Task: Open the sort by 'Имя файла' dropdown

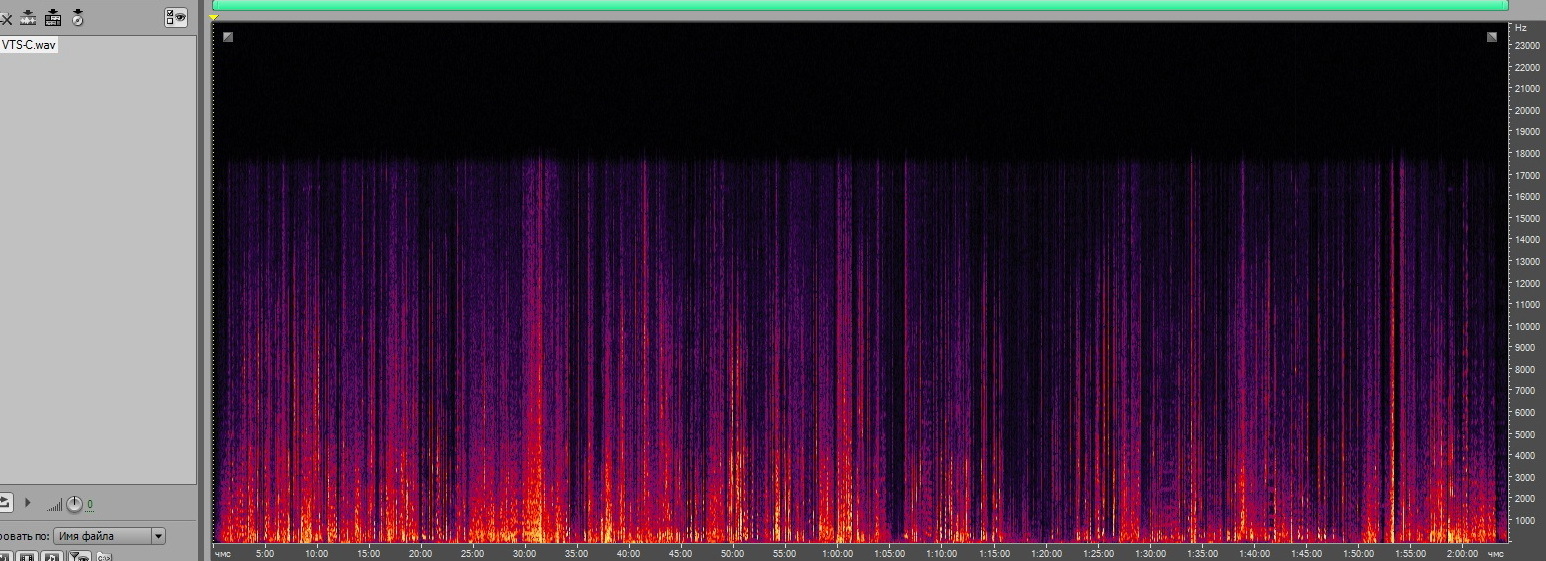Action: click(x=109, y=536)
